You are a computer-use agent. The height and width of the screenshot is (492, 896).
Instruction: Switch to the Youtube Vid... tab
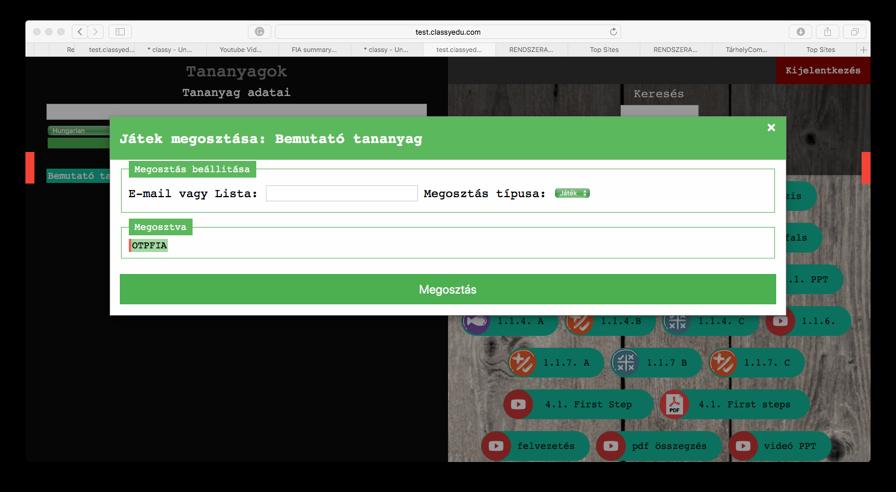pos(240,50)
